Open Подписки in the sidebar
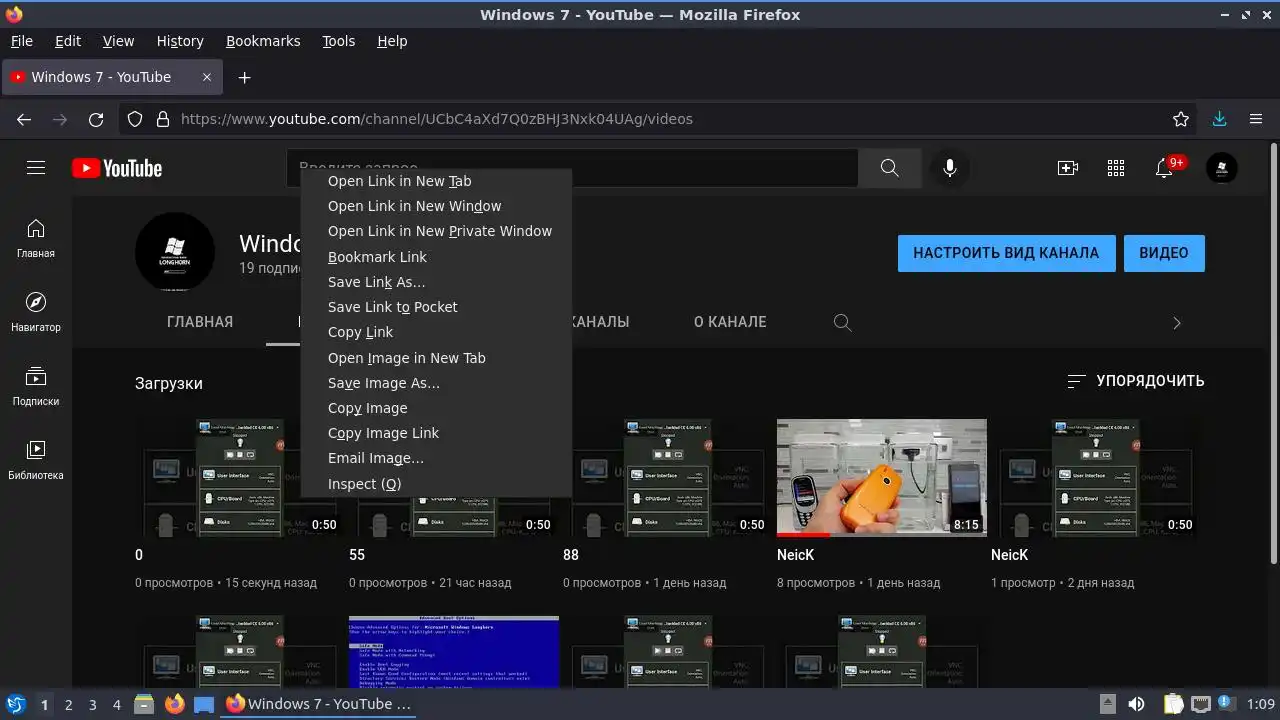The height and width of the screenshot is (720, 1280). 36,386
